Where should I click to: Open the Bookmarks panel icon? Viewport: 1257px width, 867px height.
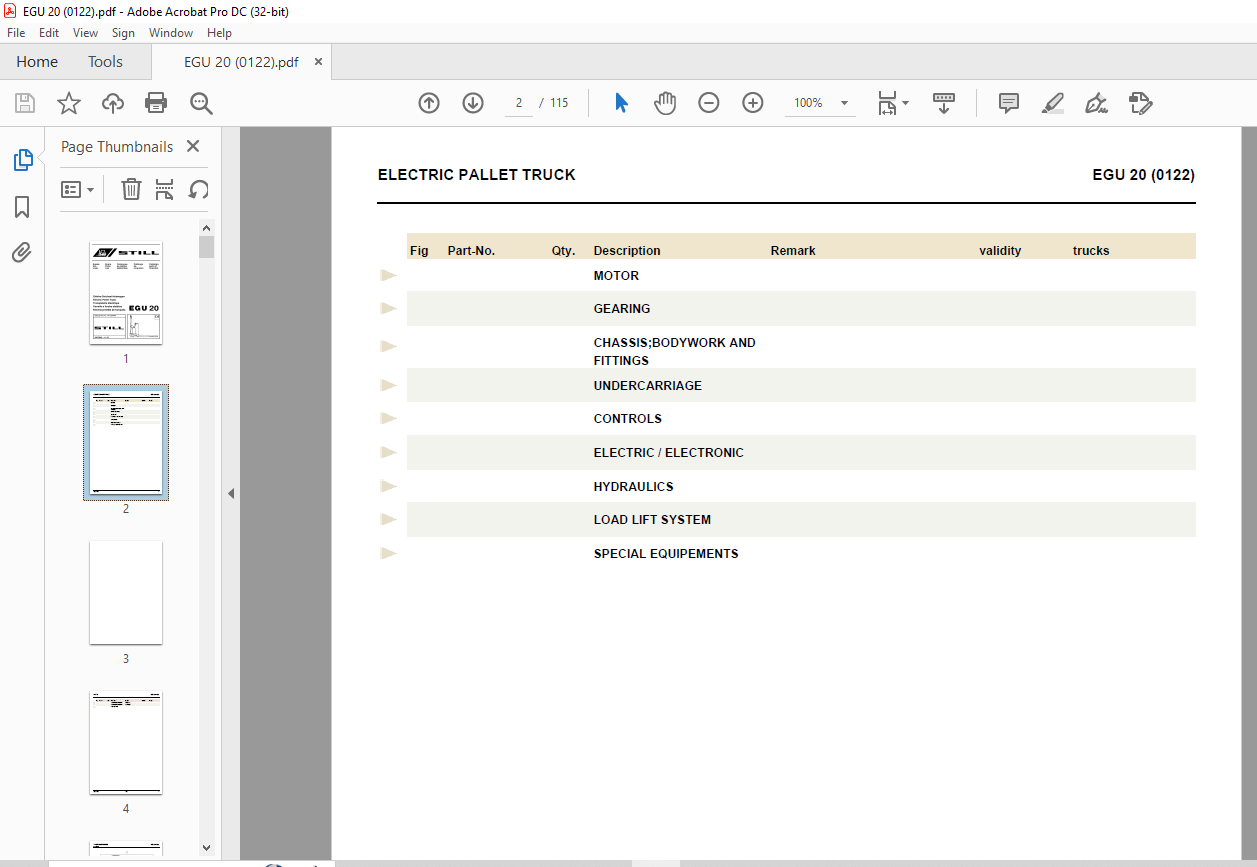coord(22,207)
